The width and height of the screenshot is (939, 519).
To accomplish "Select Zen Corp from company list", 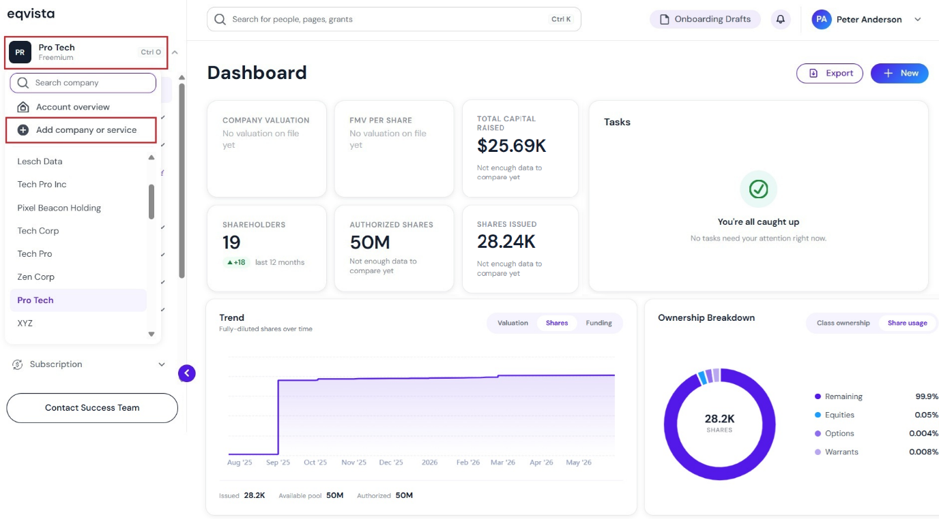I will click(x=36, y=277).
